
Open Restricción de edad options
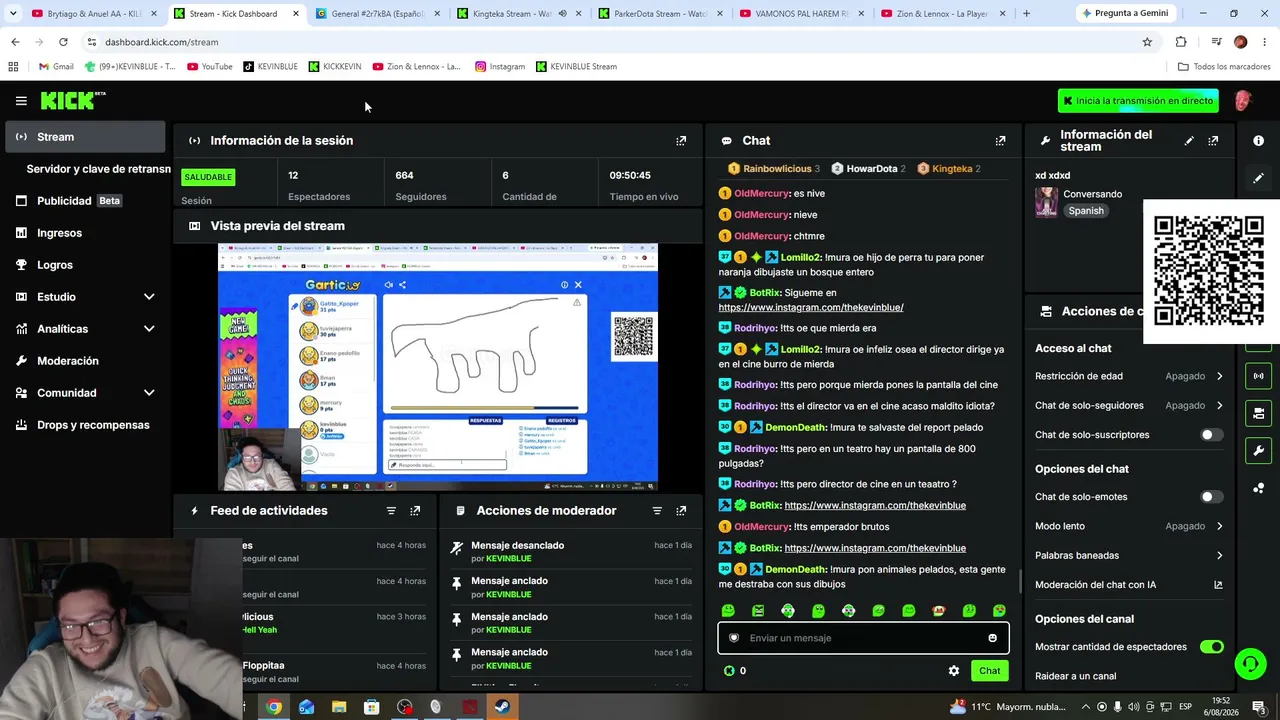coord(1129,376)
